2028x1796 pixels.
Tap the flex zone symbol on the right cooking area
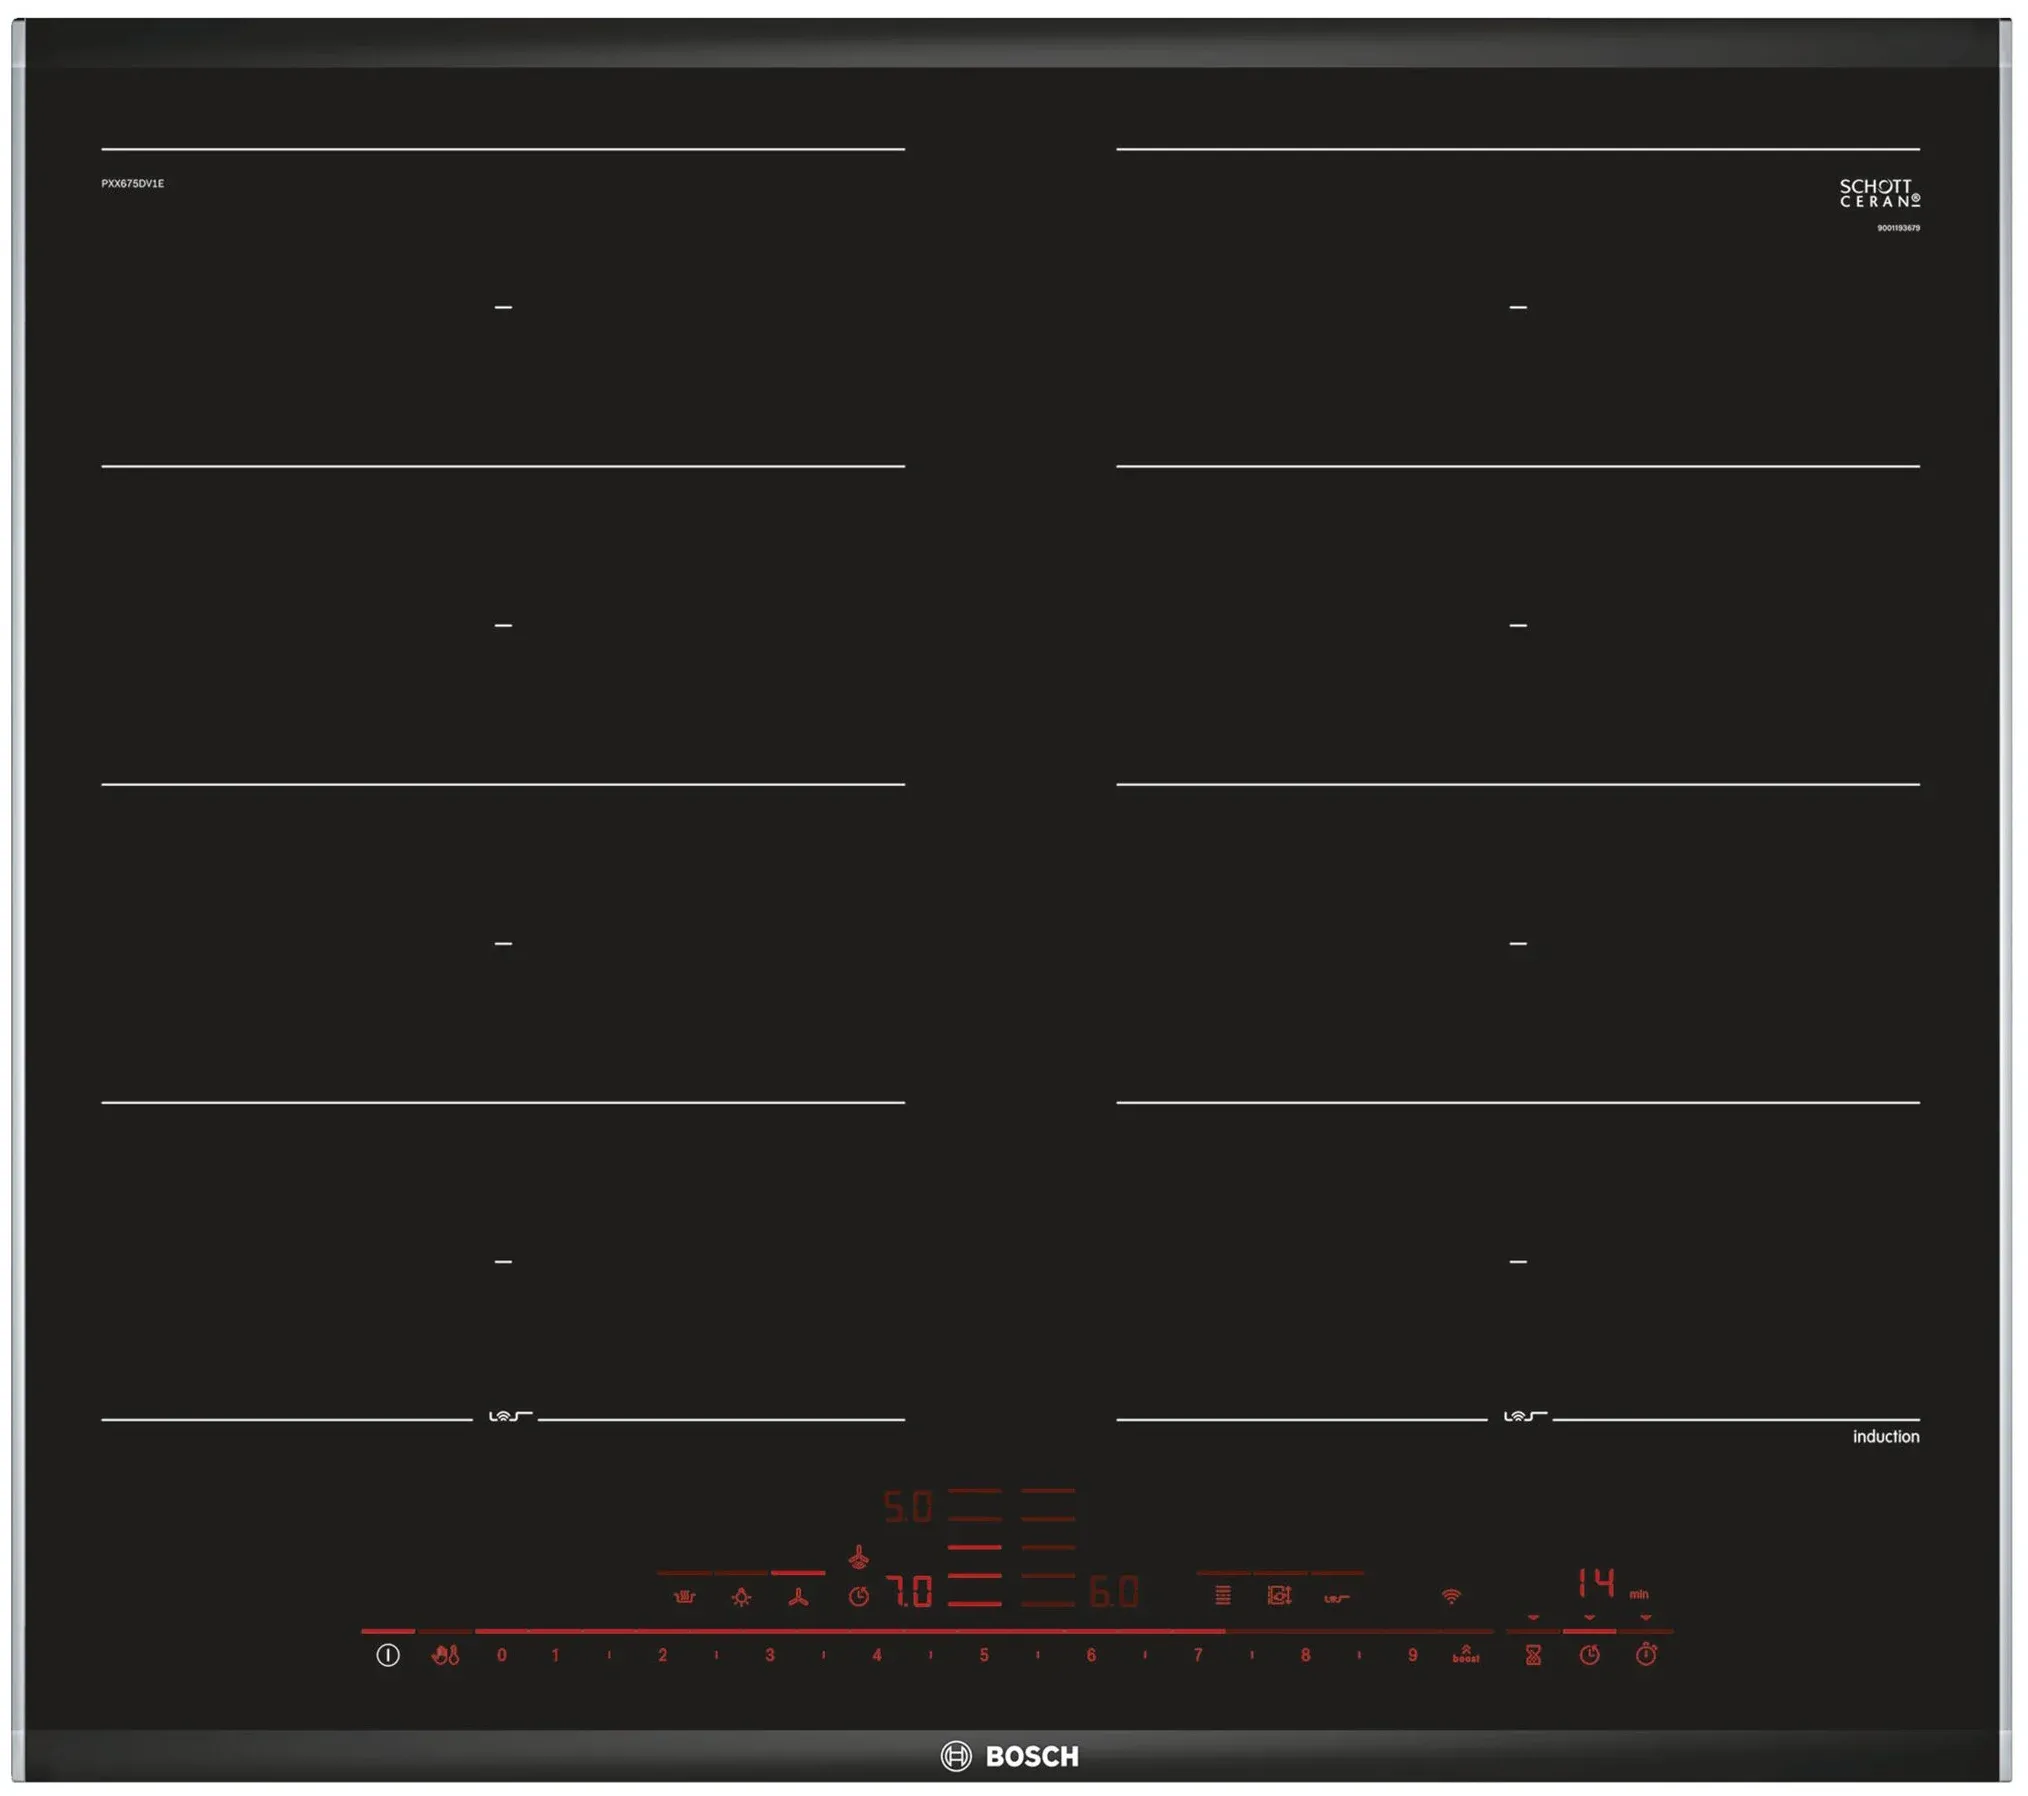[x=1525, y=1416]
